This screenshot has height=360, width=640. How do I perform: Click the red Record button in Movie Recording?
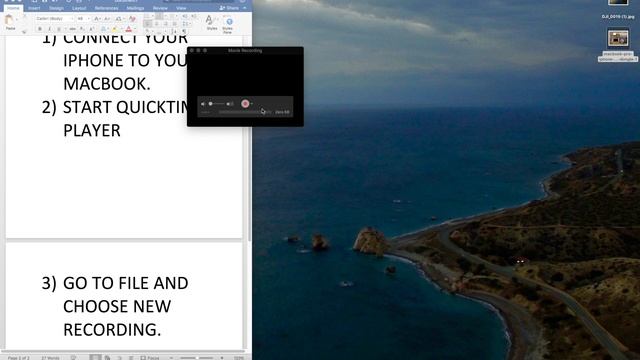pyautogui.click(x=245, y=104)
